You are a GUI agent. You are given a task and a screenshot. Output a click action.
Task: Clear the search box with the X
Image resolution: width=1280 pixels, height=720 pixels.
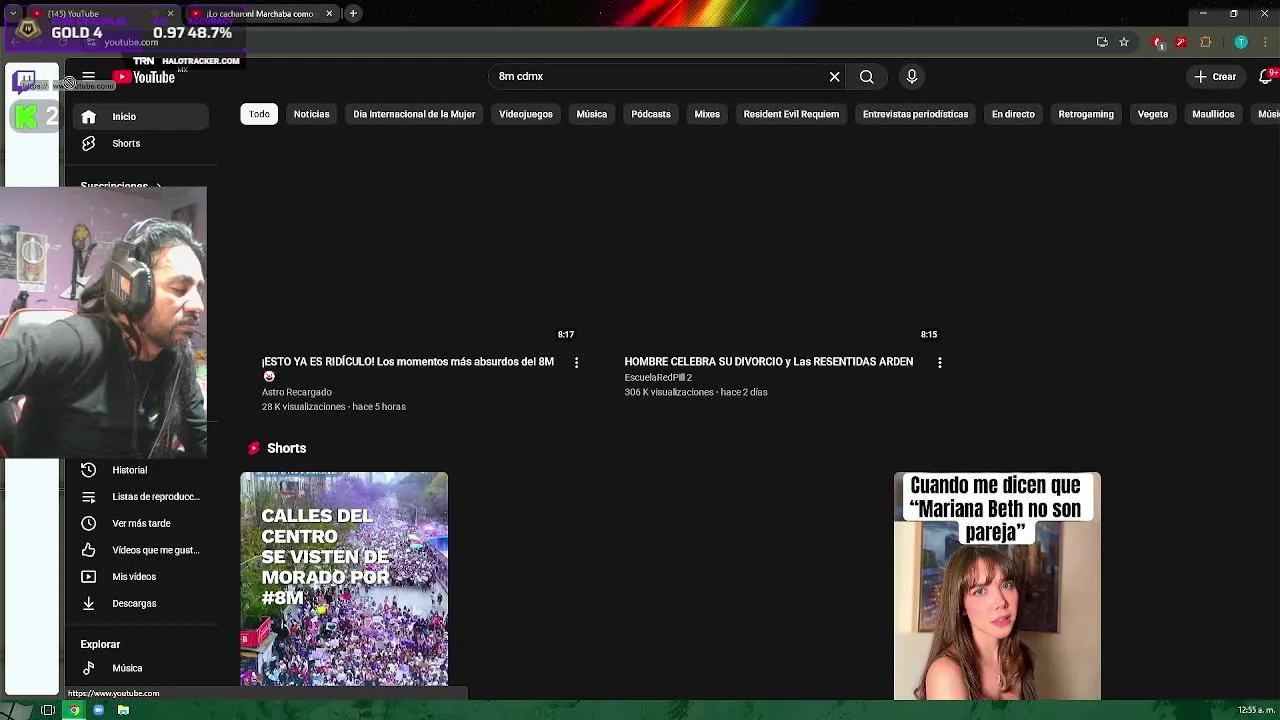click(834, 77)
